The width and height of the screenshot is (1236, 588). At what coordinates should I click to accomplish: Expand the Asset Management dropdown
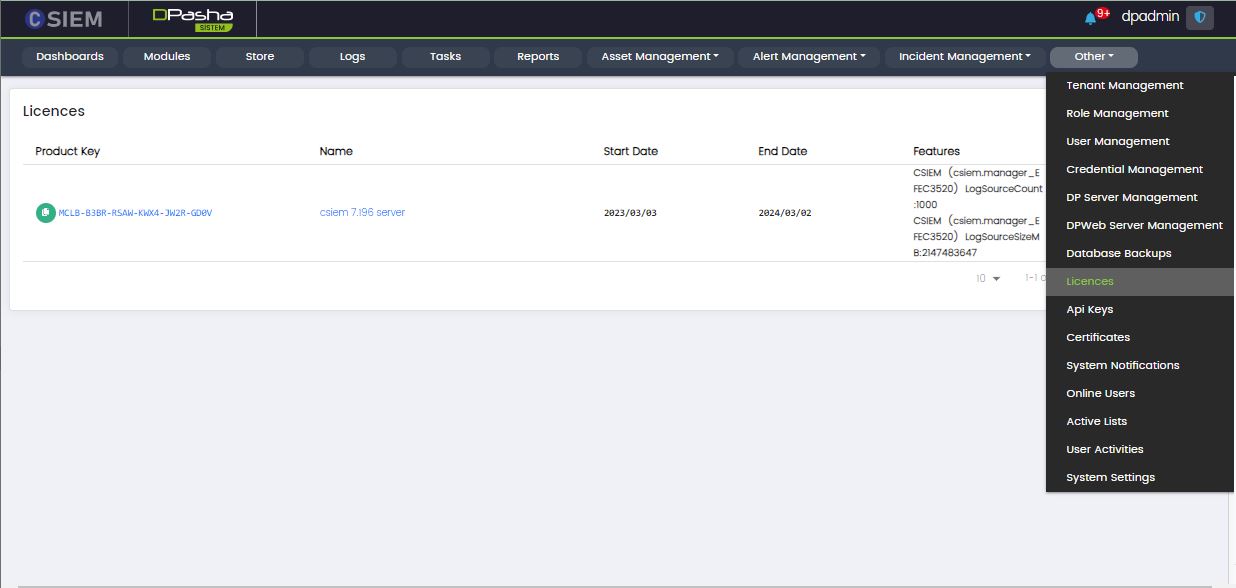coord(660,57)
